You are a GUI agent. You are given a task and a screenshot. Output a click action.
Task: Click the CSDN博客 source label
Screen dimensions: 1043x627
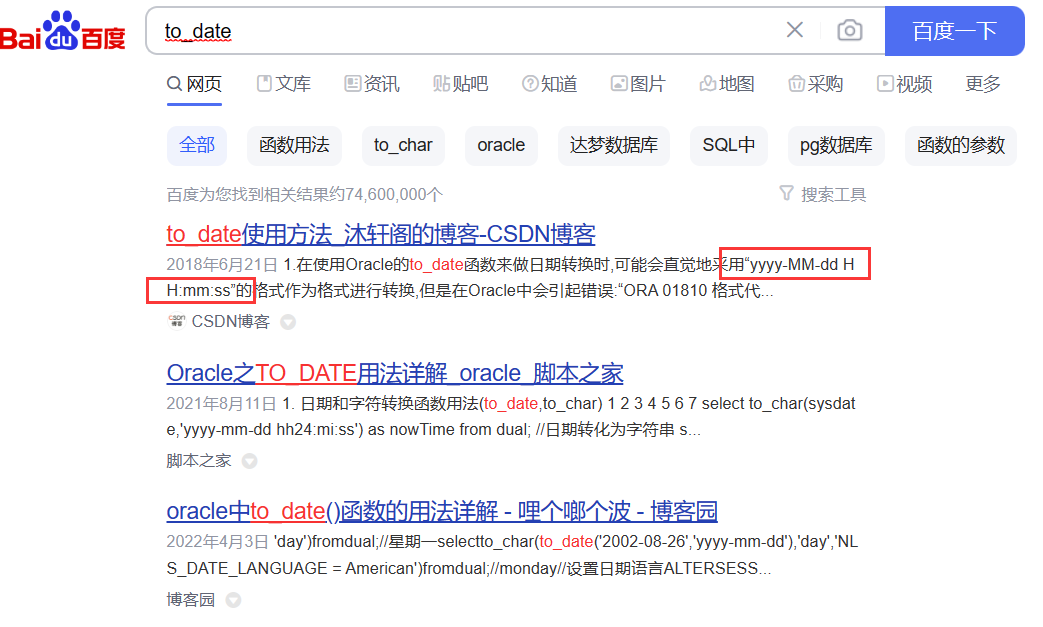pos(230,322)
